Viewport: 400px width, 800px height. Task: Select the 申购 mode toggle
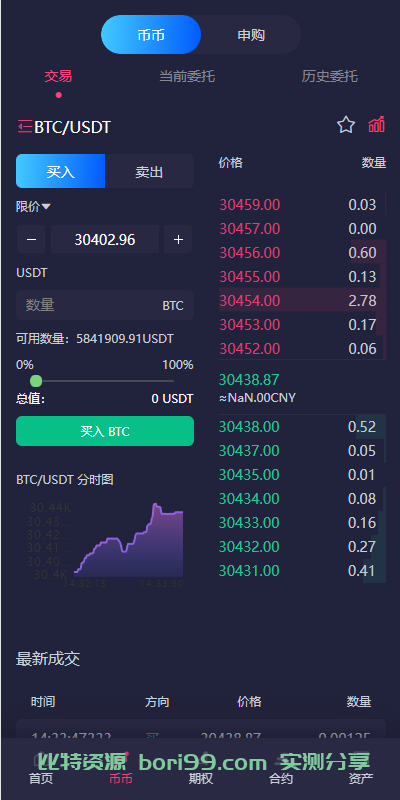point(251,35)
